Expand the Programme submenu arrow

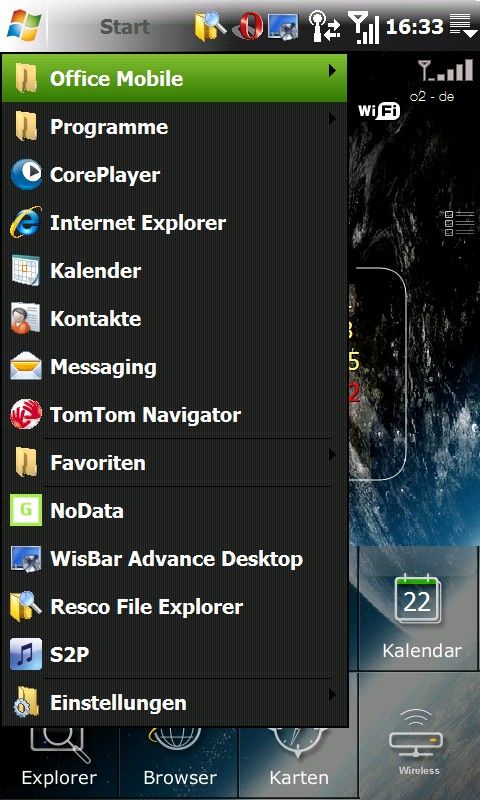pos(332,119)
